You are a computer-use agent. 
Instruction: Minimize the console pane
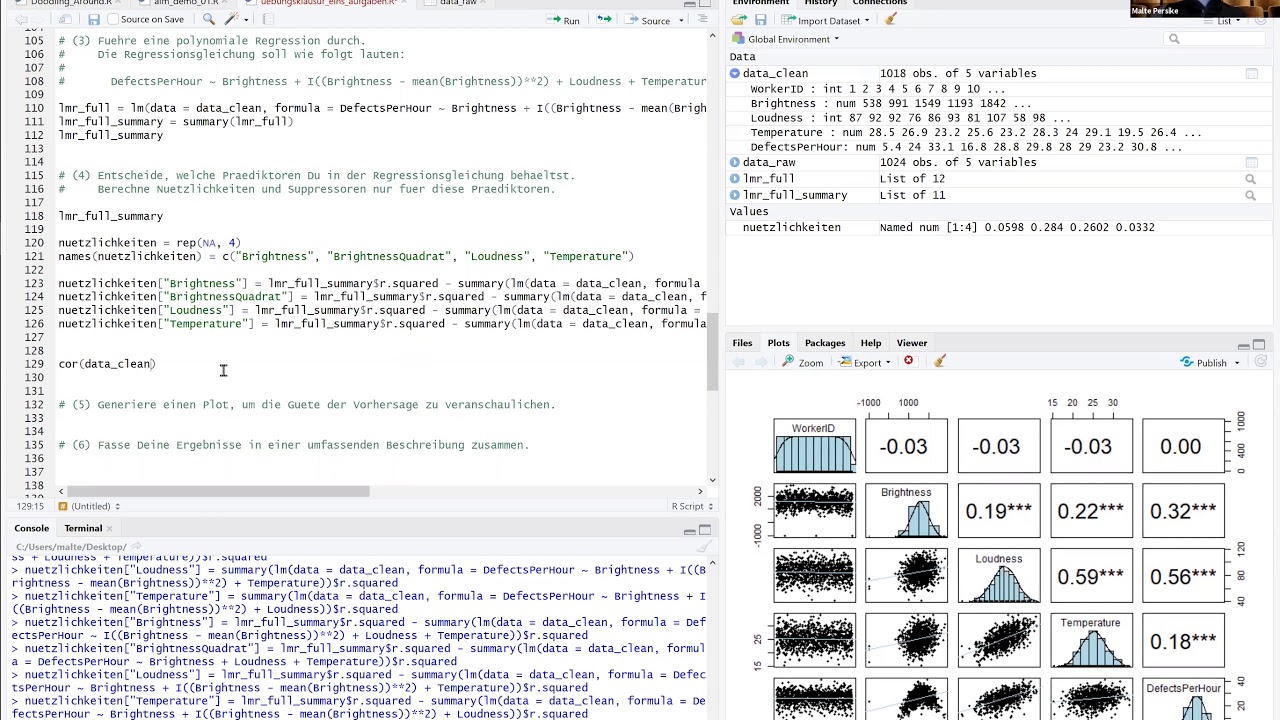[x=689, y=531]
